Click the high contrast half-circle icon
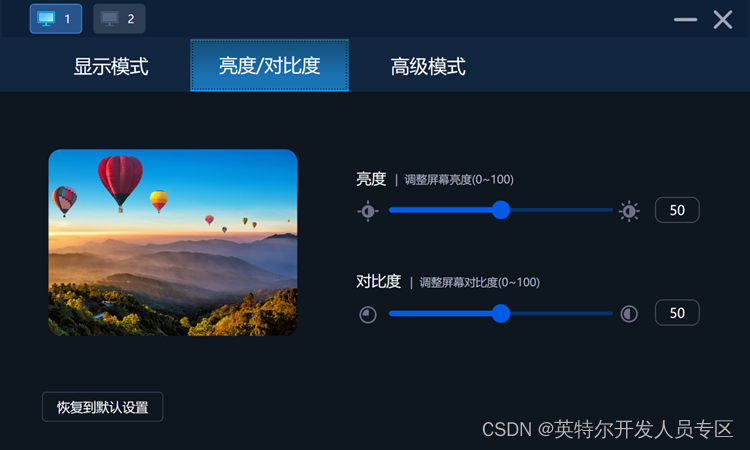 click(629, 314)
